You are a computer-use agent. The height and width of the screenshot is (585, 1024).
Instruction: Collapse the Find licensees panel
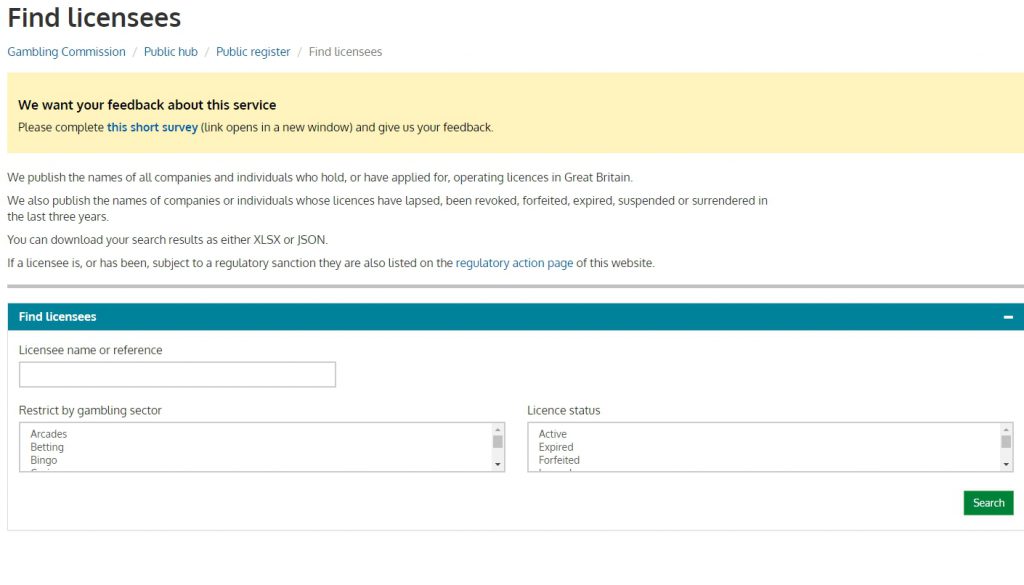(x=1008, y=317)
